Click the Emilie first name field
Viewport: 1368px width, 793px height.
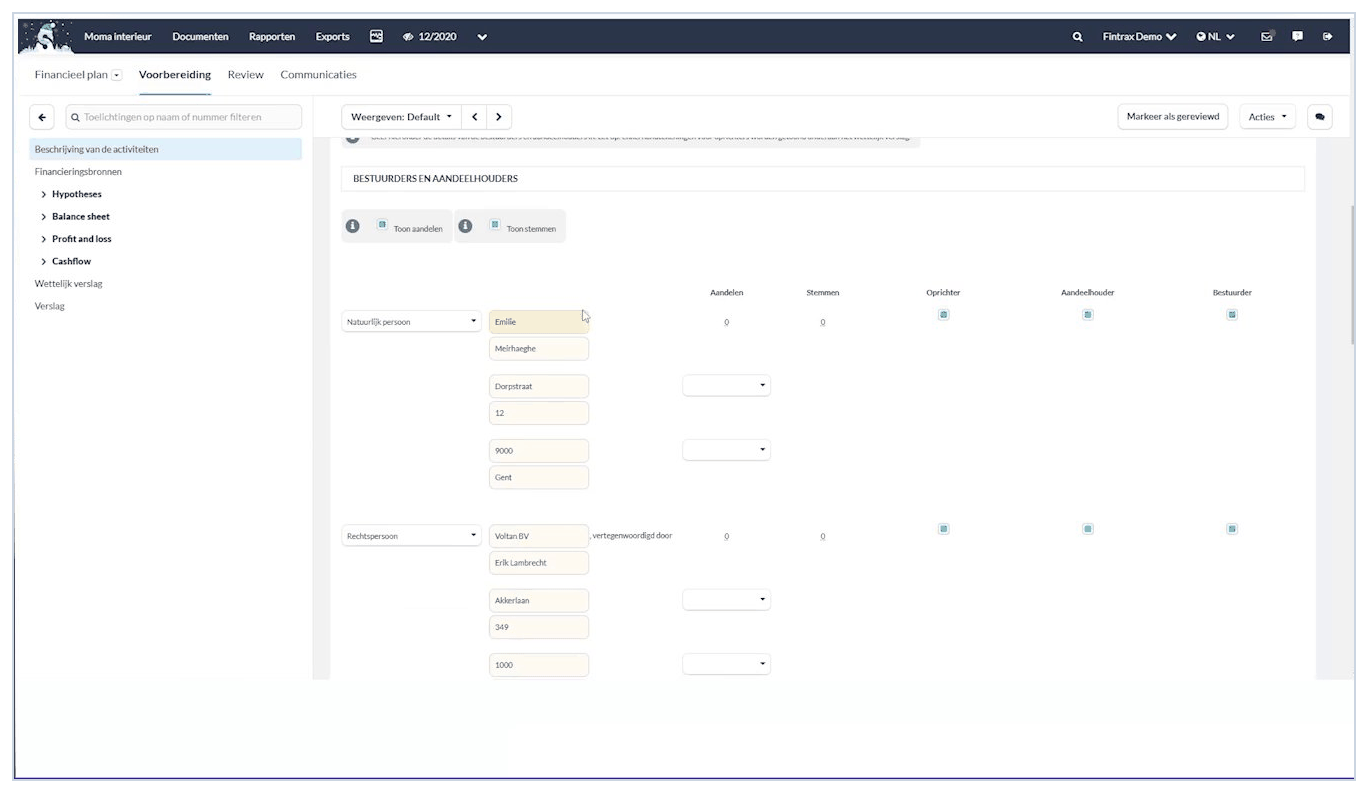tap(539, 321)
